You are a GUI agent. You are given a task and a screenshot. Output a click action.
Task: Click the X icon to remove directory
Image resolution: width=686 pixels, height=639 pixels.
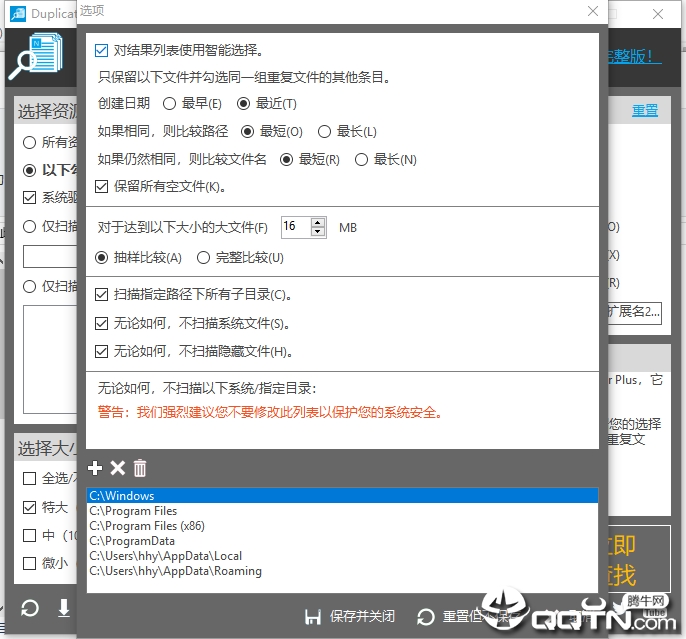tap(117, 468)
